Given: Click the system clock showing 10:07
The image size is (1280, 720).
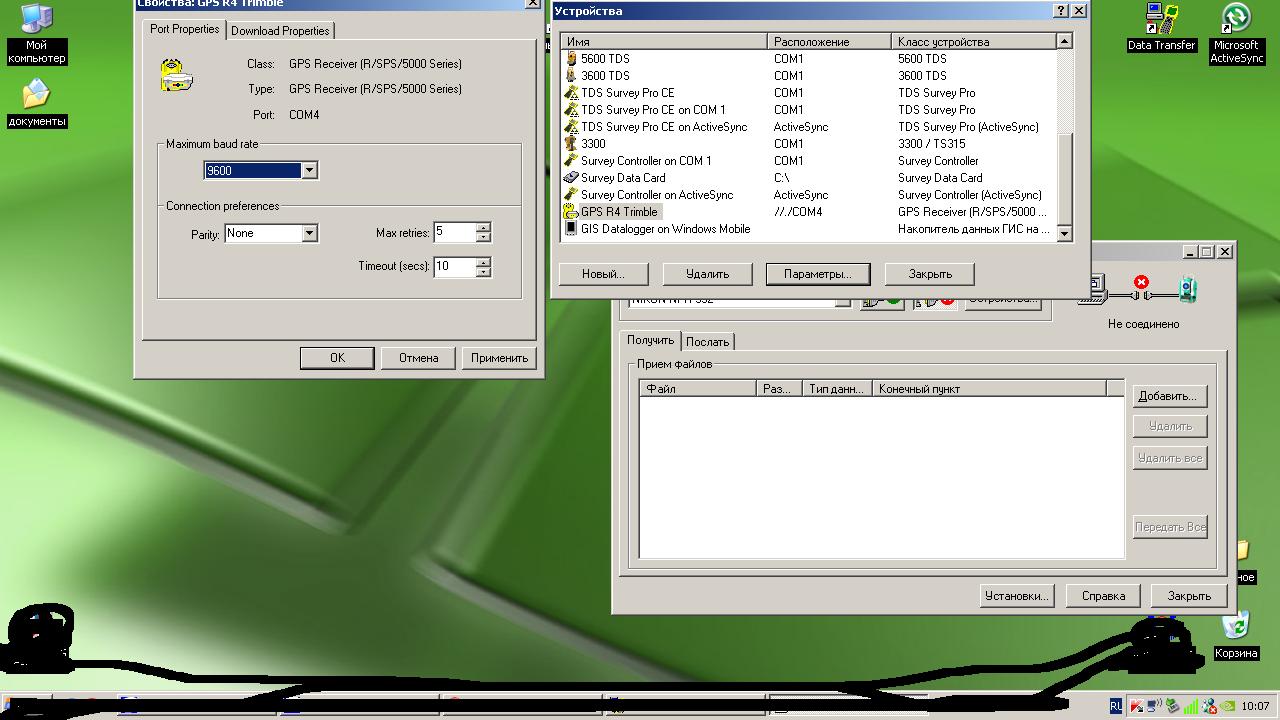Looking at the screenshot, I should click(1255, 706).
